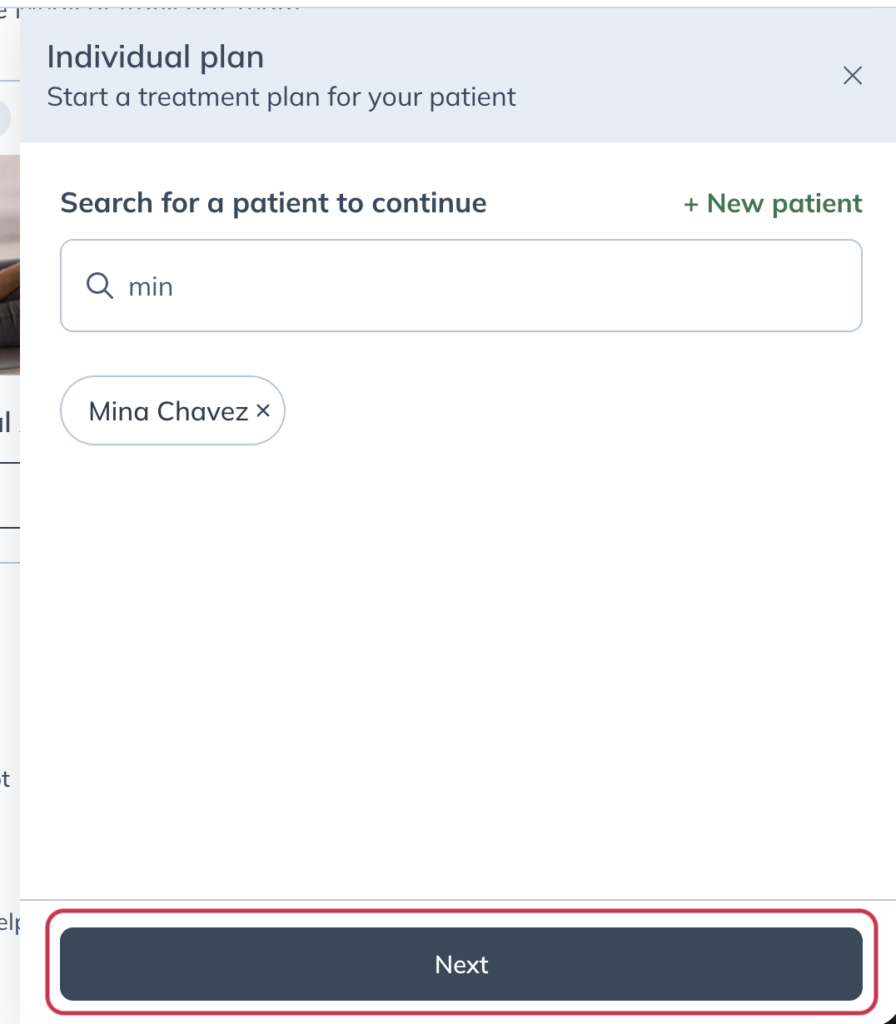Click the "Individual plan" dialog title
896x1024 pixels.
[155, 57]
